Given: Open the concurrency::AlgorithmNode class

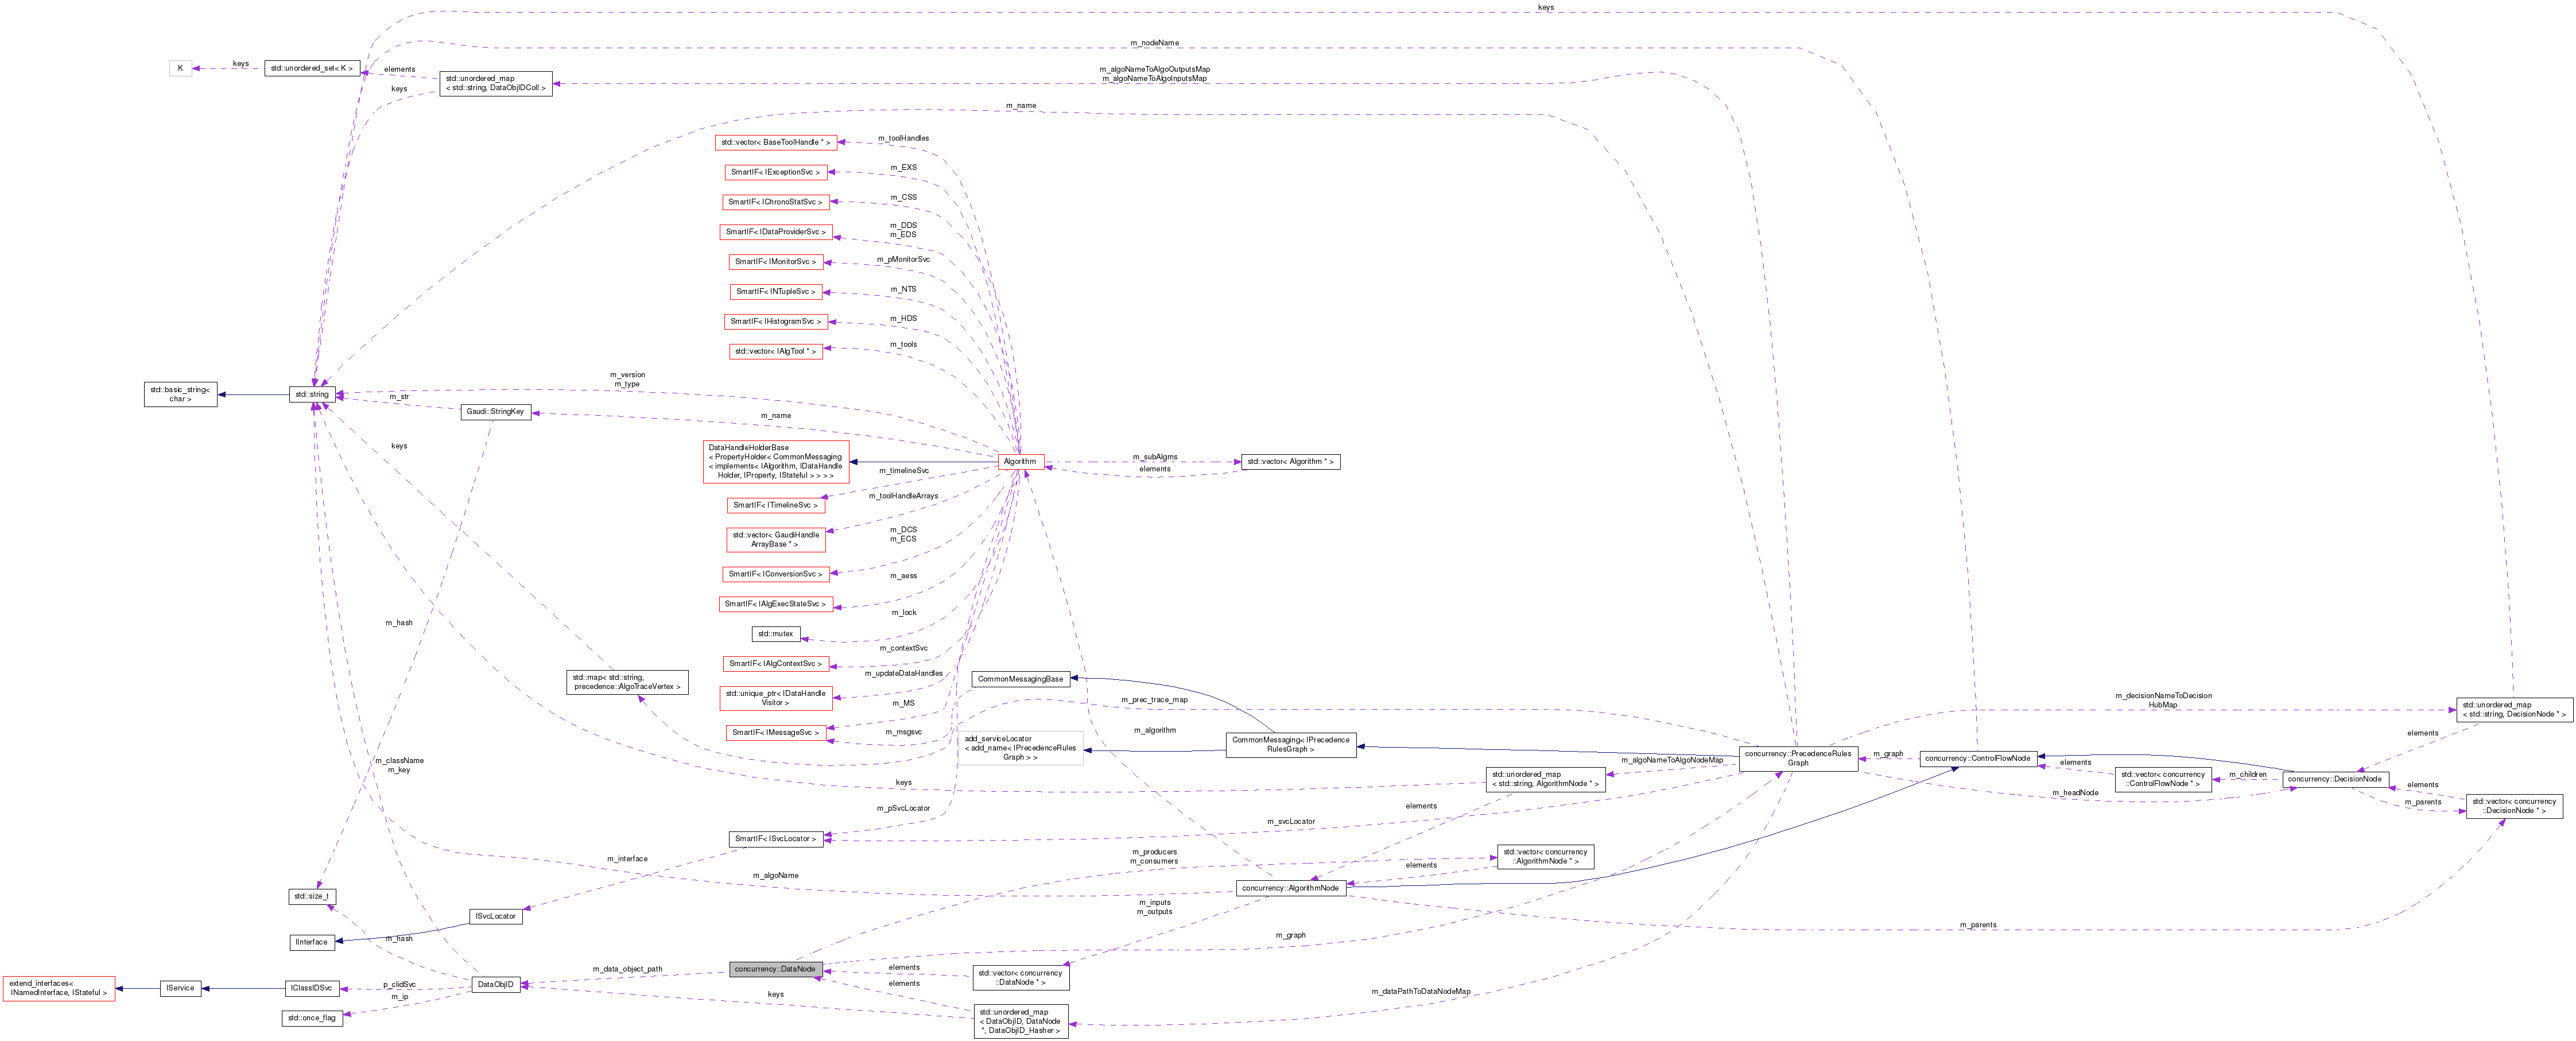Looking at the screenshot, I should 1292,887.
